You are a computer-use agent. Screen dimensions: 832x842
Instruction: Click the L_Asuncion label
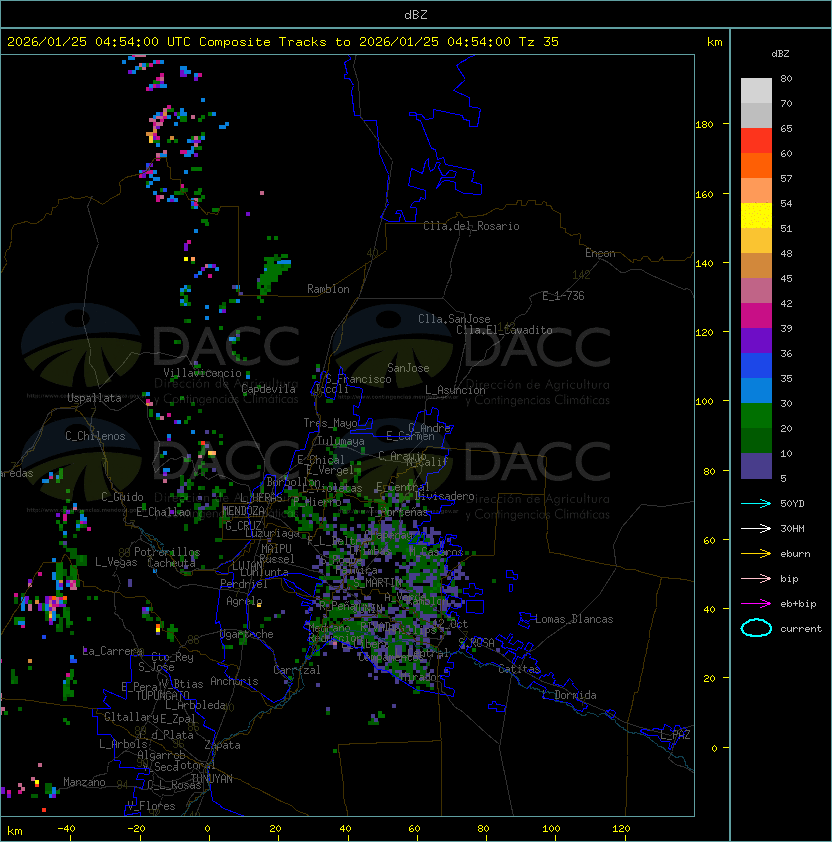455,390
